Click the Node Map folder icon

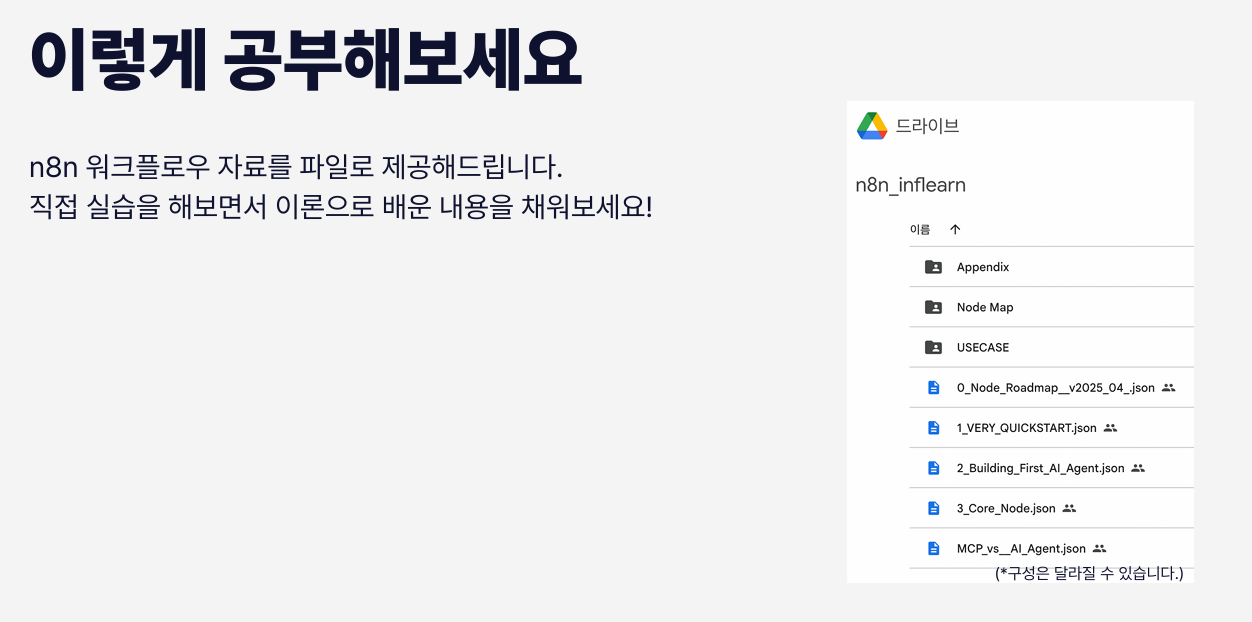[933, 307]
